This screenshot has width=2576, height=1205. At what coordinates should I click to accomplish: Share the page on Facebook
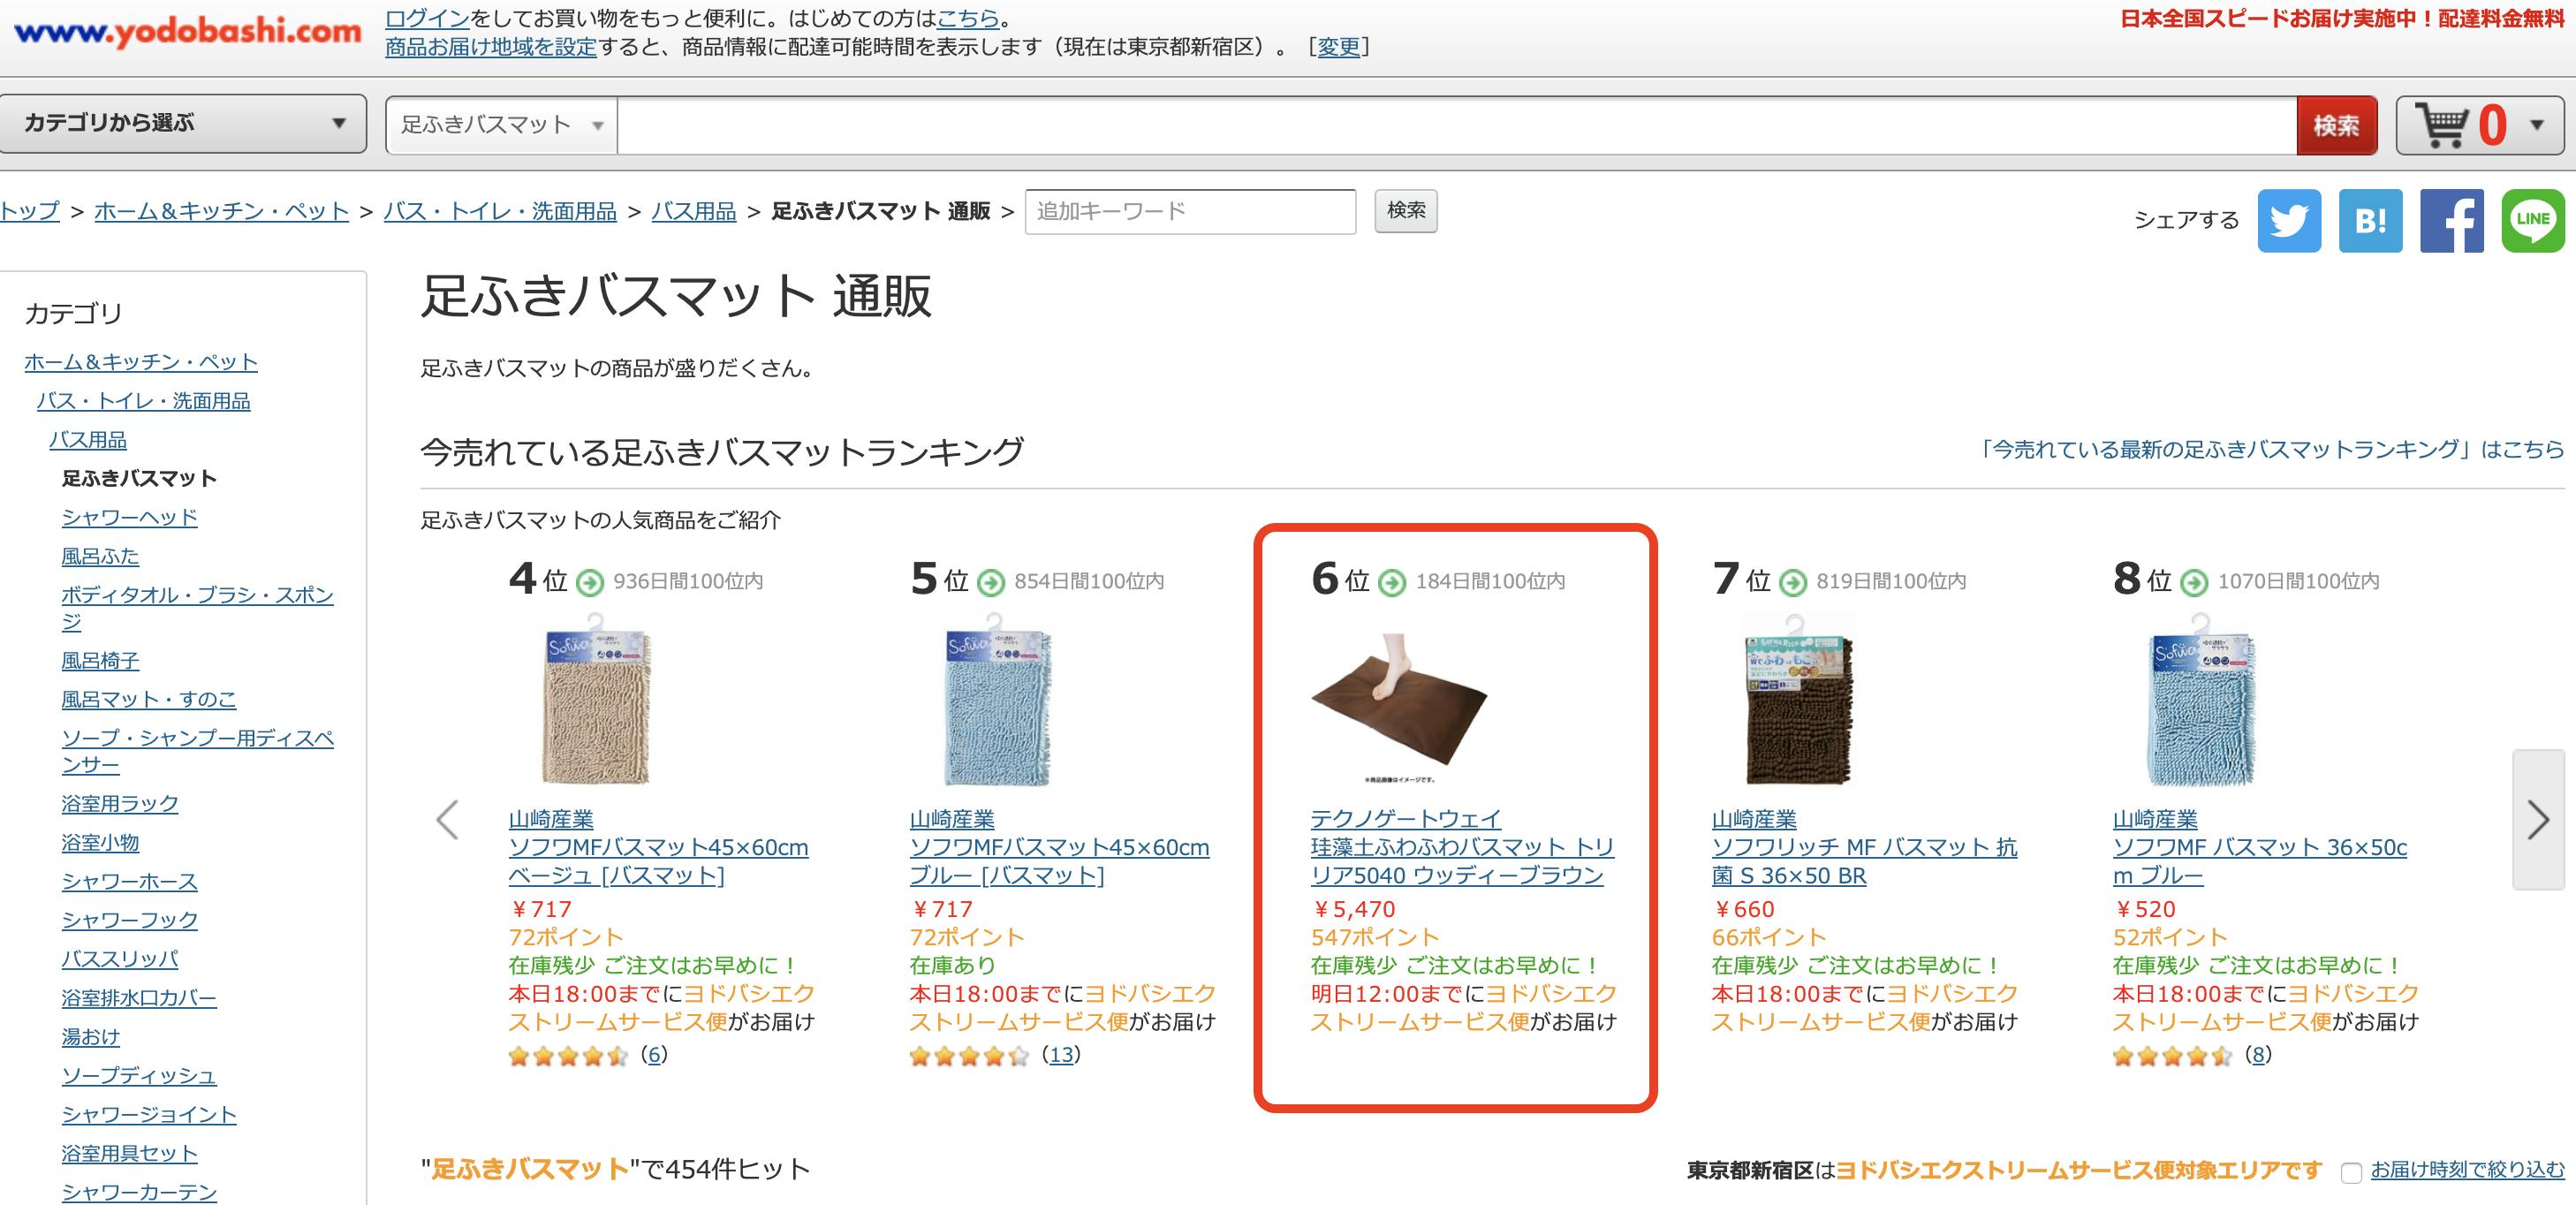click(x=2451, y=220)
